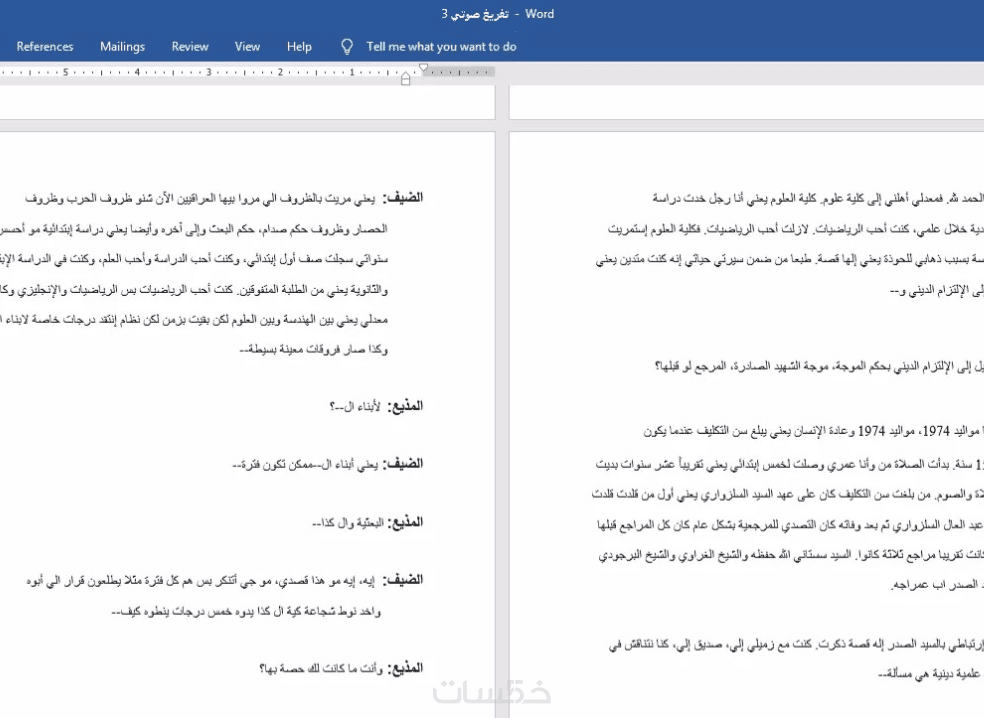Click the horizontal ruler at mark 3
Image resolution: width=984 pixels, height=718 pixels.
tap(209, 72)
